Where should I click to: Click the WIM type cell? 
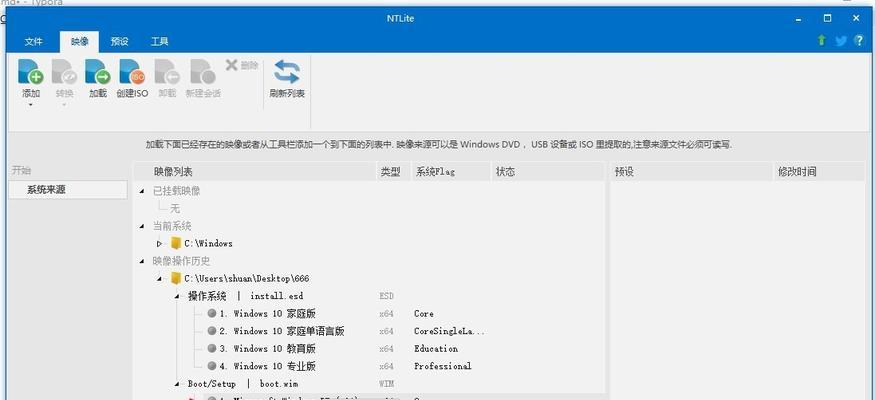pyautogui.click(x=386, y=384)
